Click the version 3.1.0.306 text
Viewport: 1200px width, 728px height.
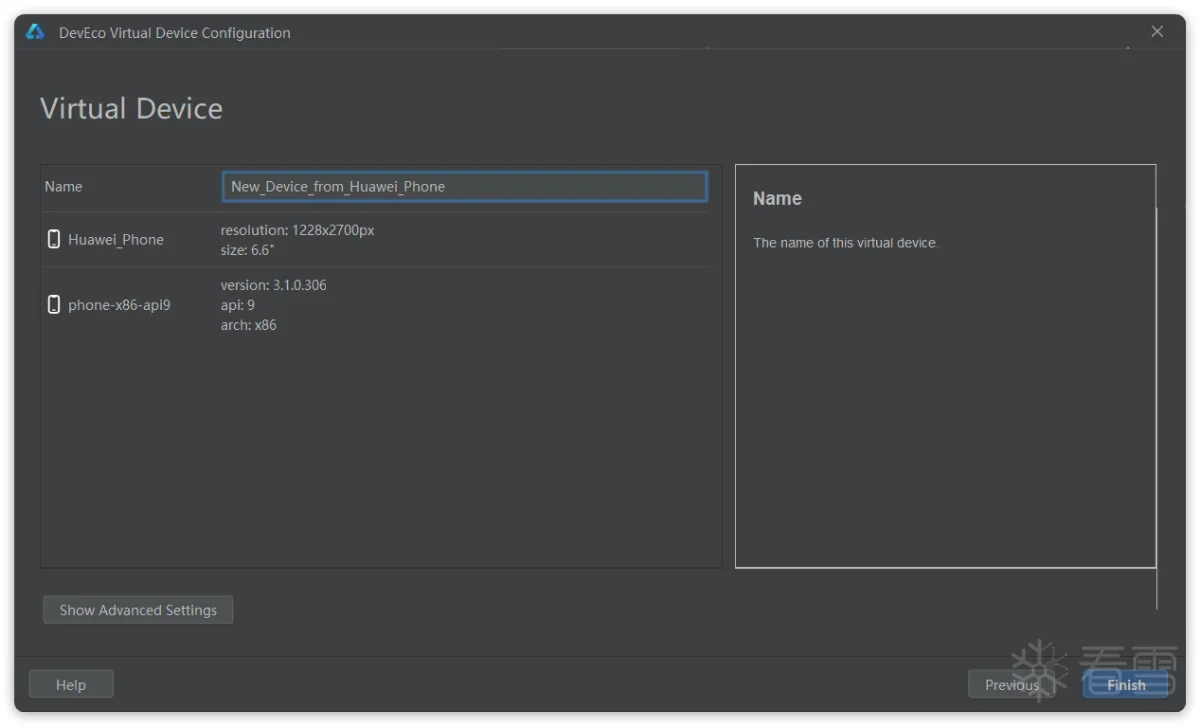click(273, 285)
